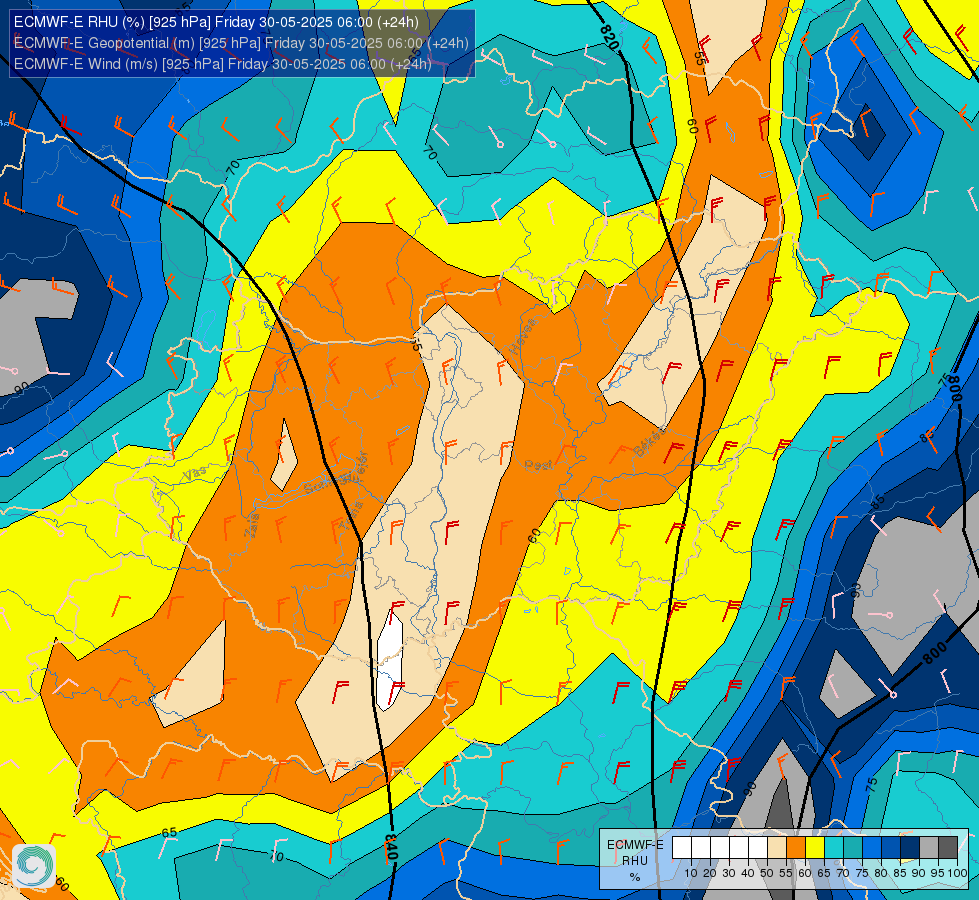Click the small white under-50% humidity area
This screenshot has width=979, height=900.
coord(390,662)
